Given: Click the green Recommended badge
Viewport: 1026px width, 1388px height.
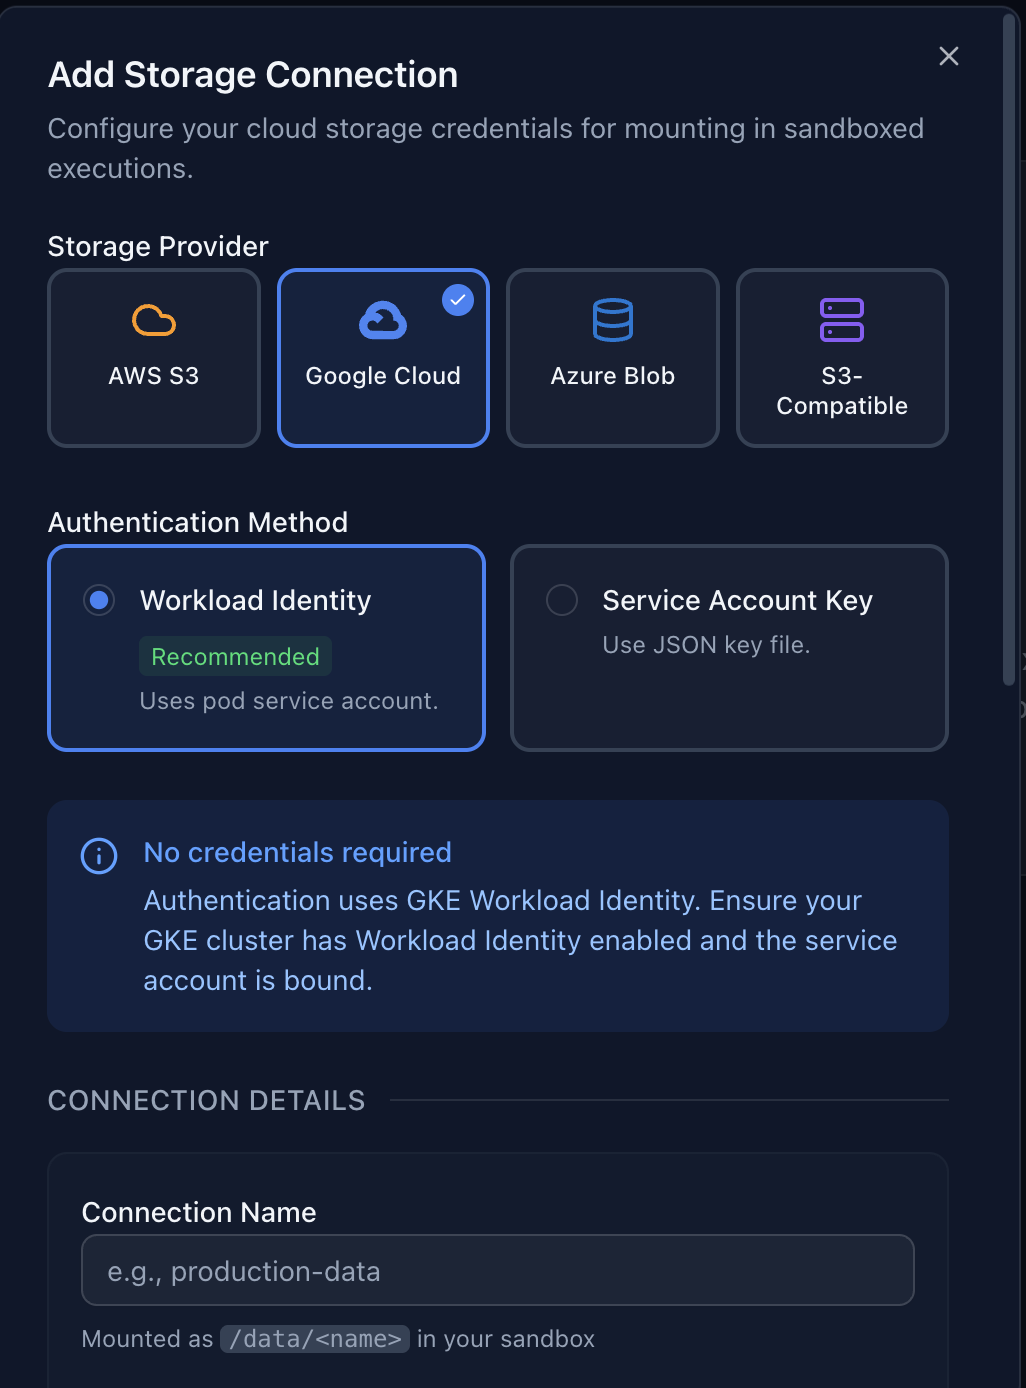Looking at the screenshot, I should [x=235, y=656].
